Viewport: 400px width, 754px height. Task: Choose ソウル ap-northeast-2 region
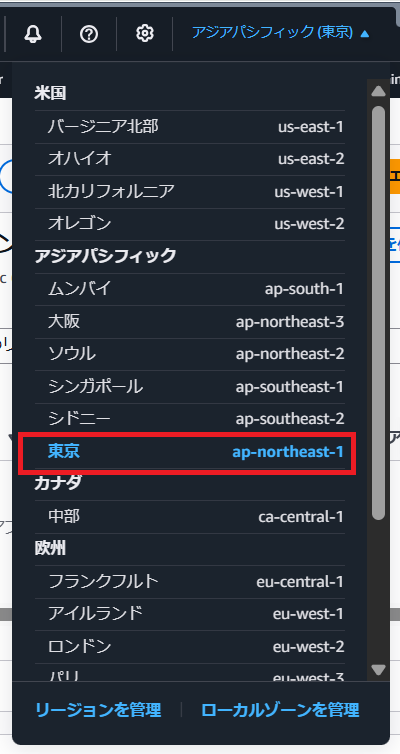click(189, 354)
